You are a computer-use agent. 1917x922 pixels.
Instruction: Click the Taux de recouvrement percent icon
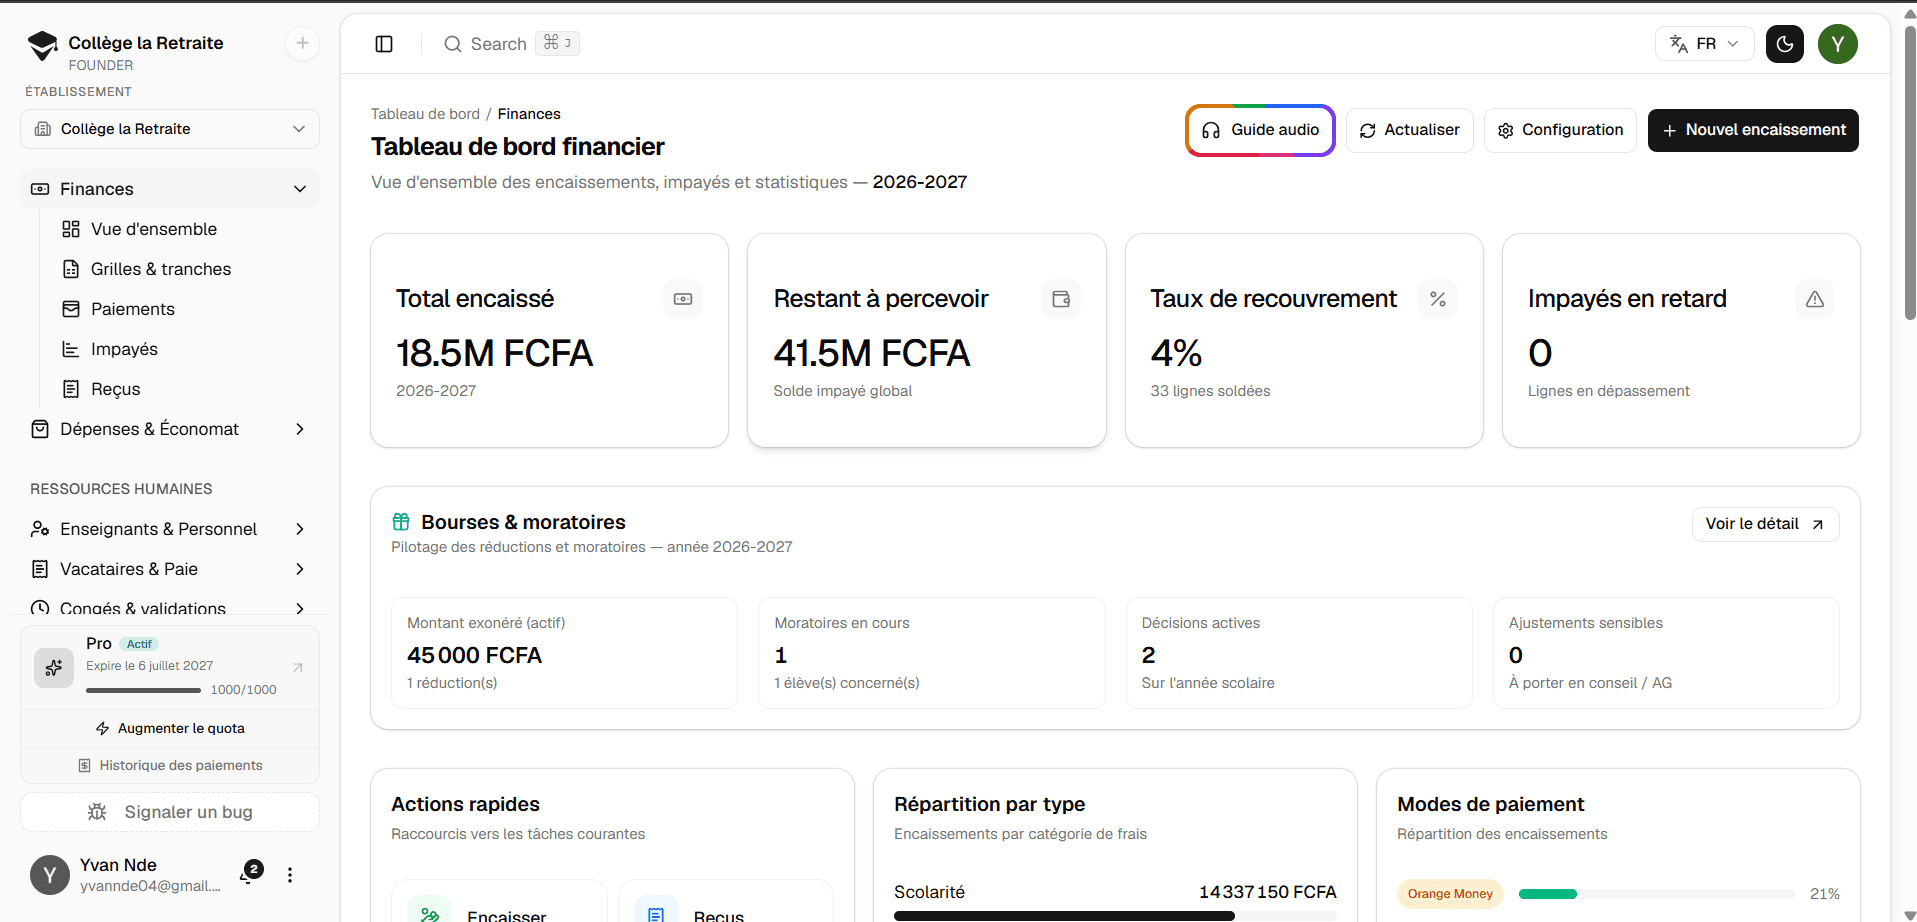(1438, 299)
